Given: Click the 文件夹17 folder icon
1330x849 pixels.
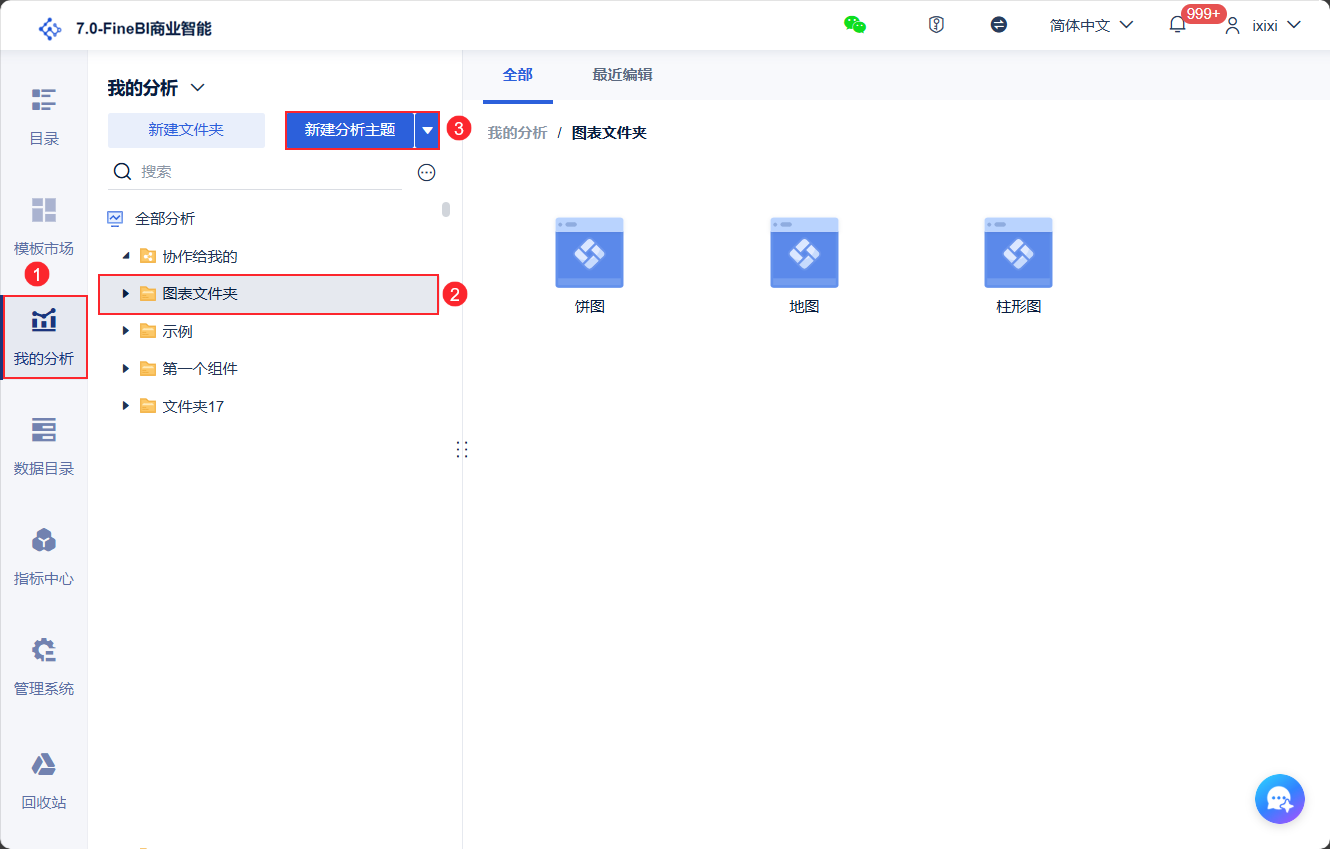Looking at the screenshot, I should point(148,406).
